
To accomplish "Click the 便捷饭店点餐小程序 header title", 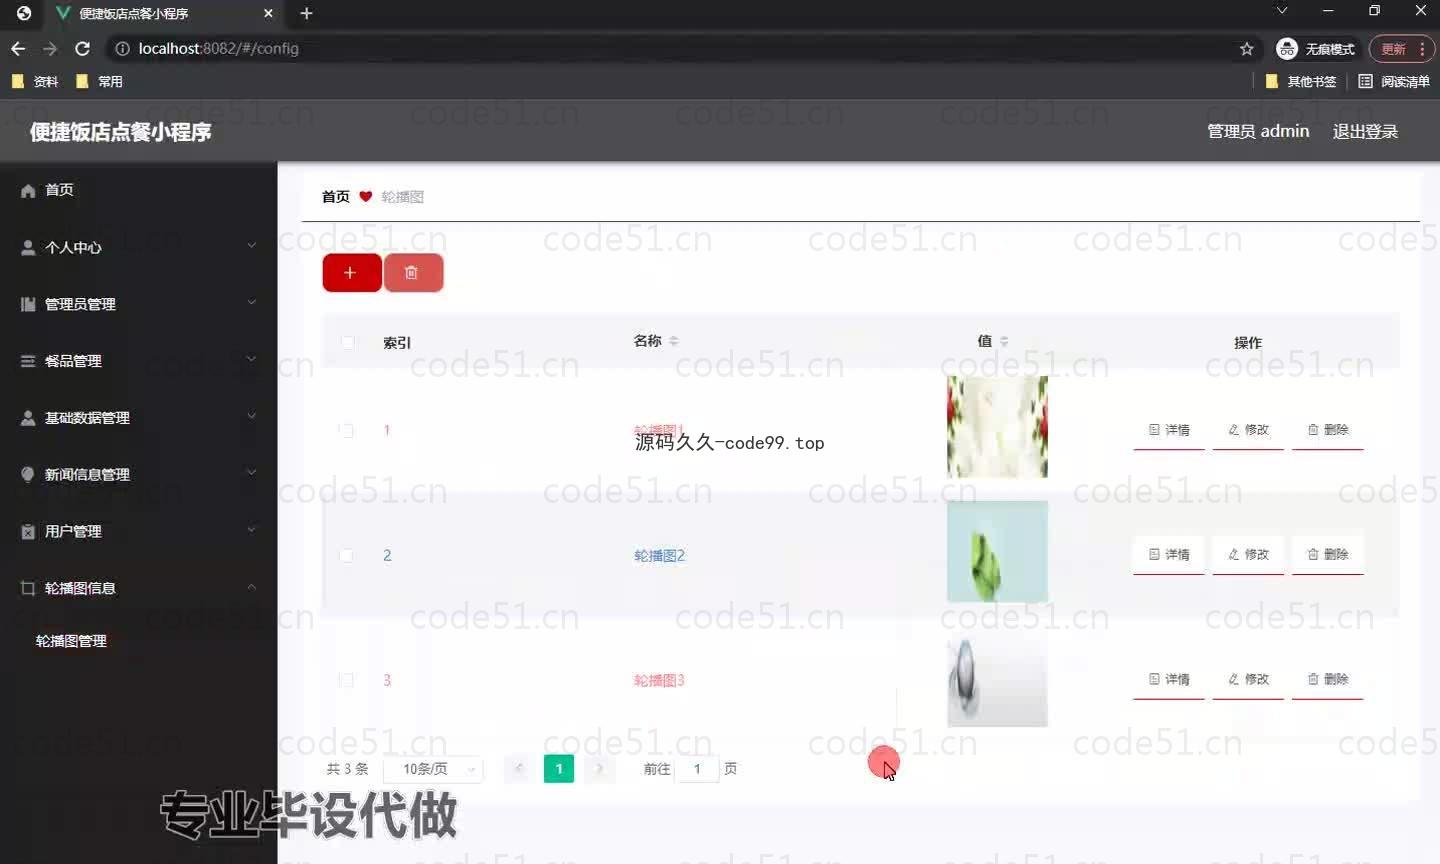I will tap(120, 132).
